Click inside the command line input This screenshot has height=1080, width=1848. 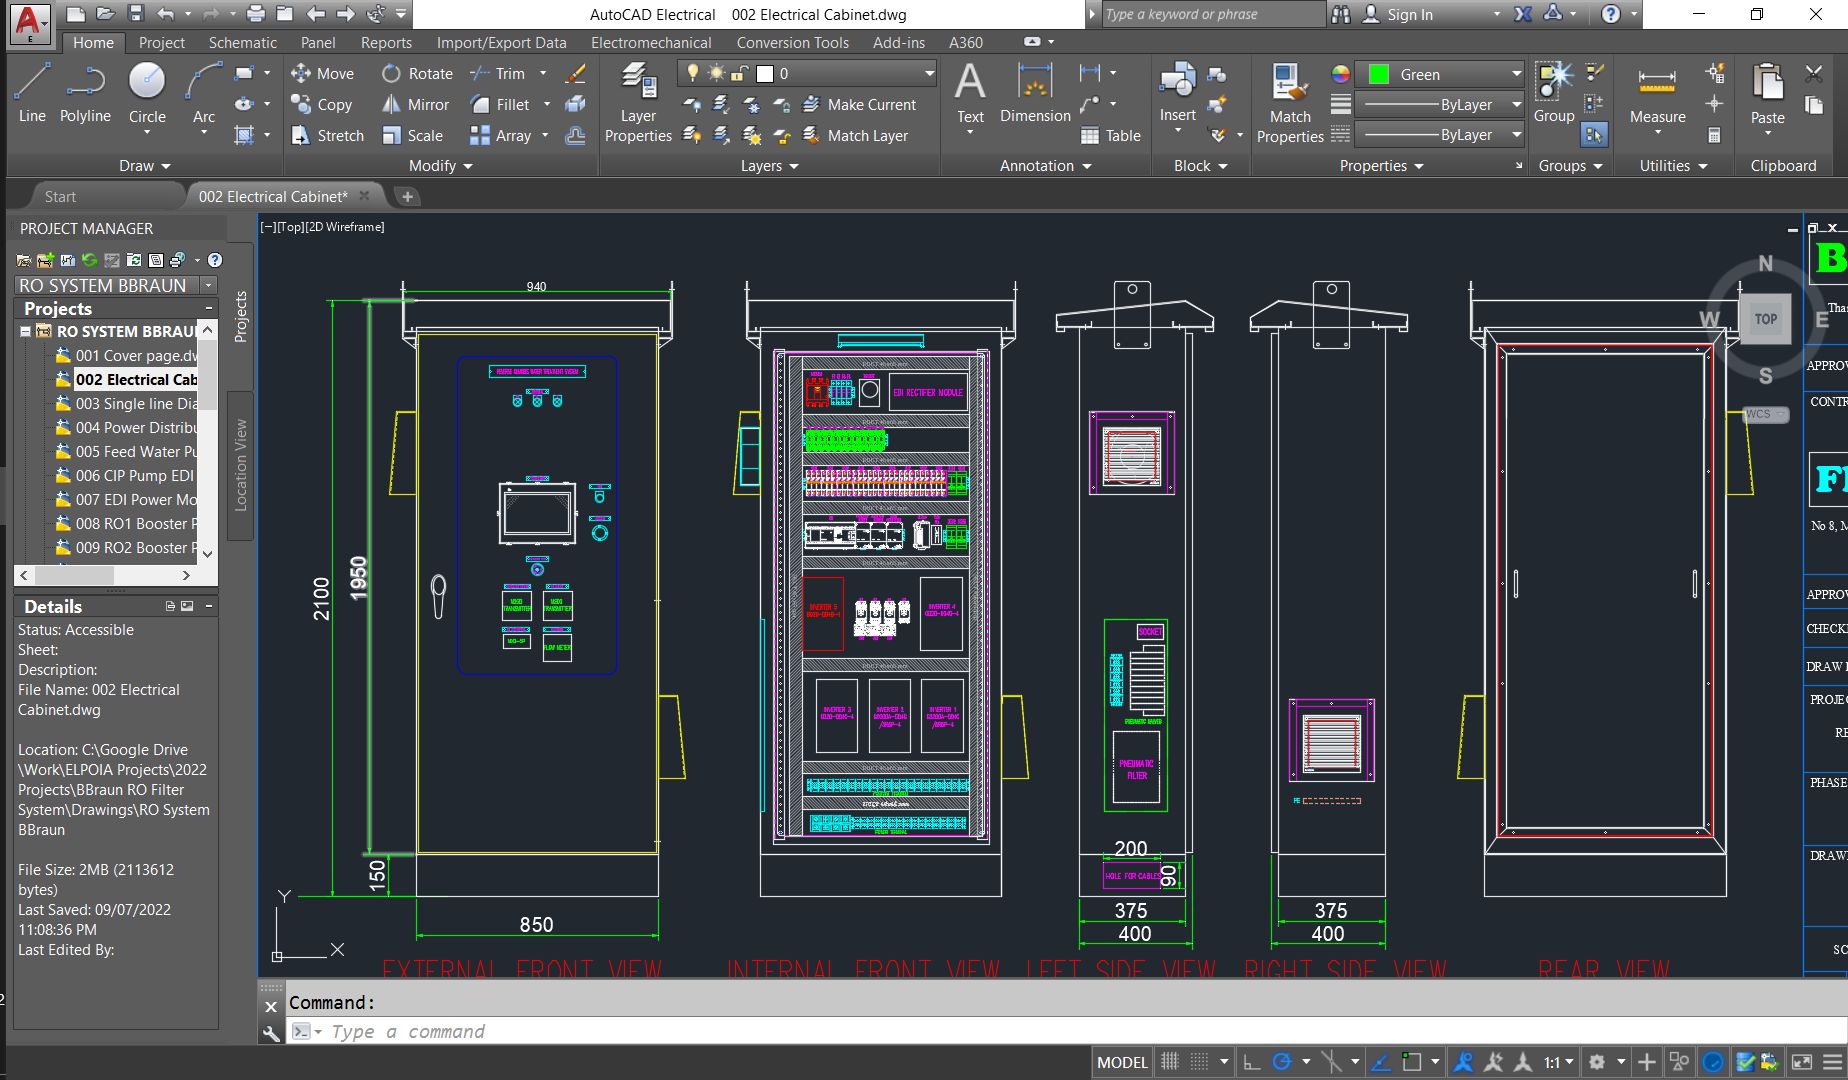(600, 1031)
